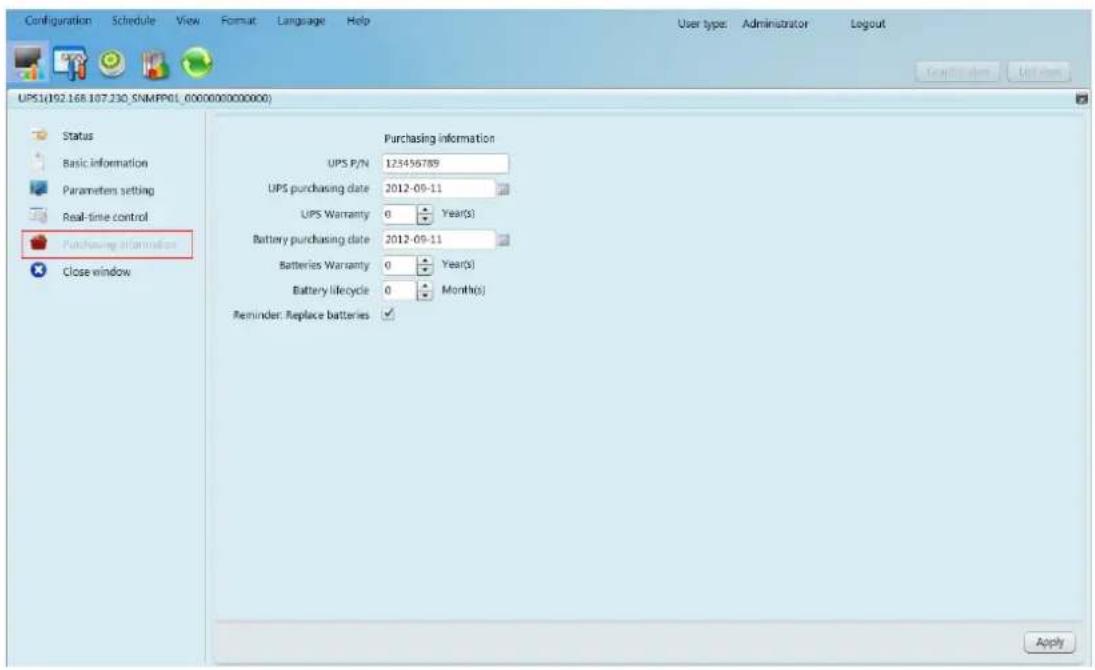Click the green round power button icon
1095x670 pixels.
click(x=112, y=64)
